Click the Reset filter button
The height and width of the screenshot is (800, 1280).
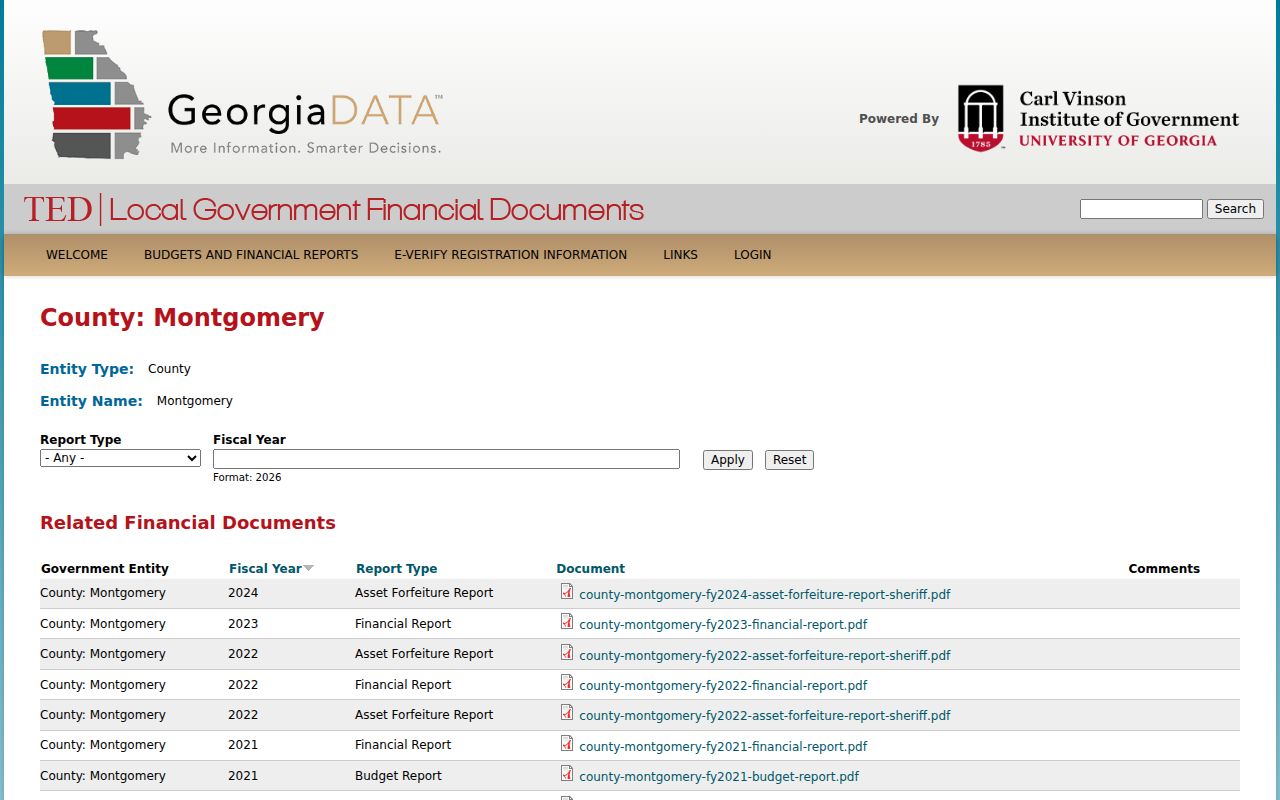click(x=789, y=460)
